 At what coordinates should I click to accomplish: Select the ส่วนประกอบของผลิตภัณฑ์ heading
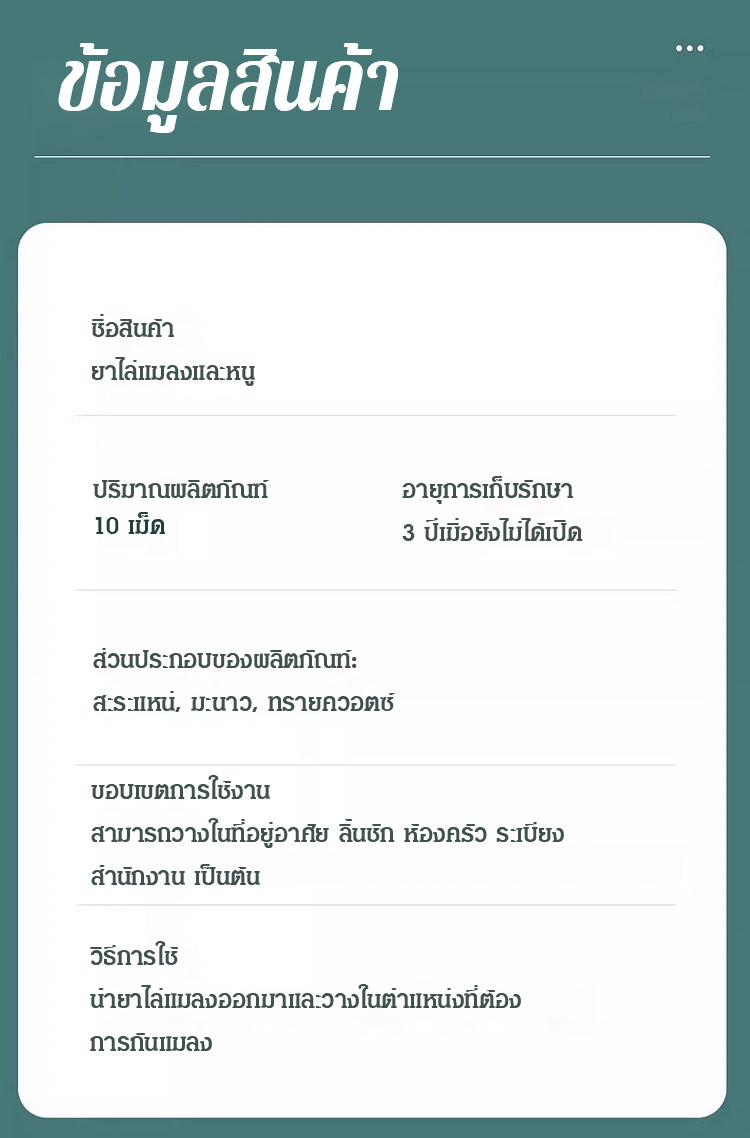225,660
